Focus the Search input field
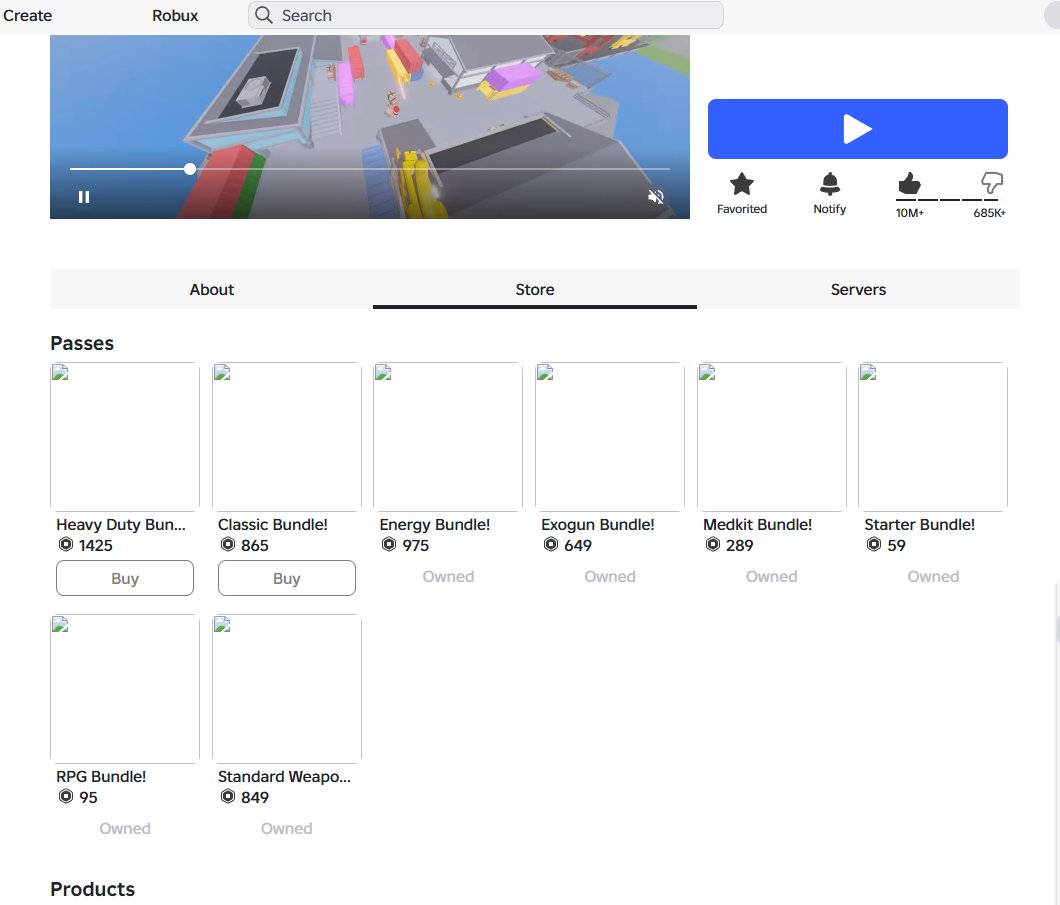Viewport: 1060px width, 905px height. pos(485,15)
